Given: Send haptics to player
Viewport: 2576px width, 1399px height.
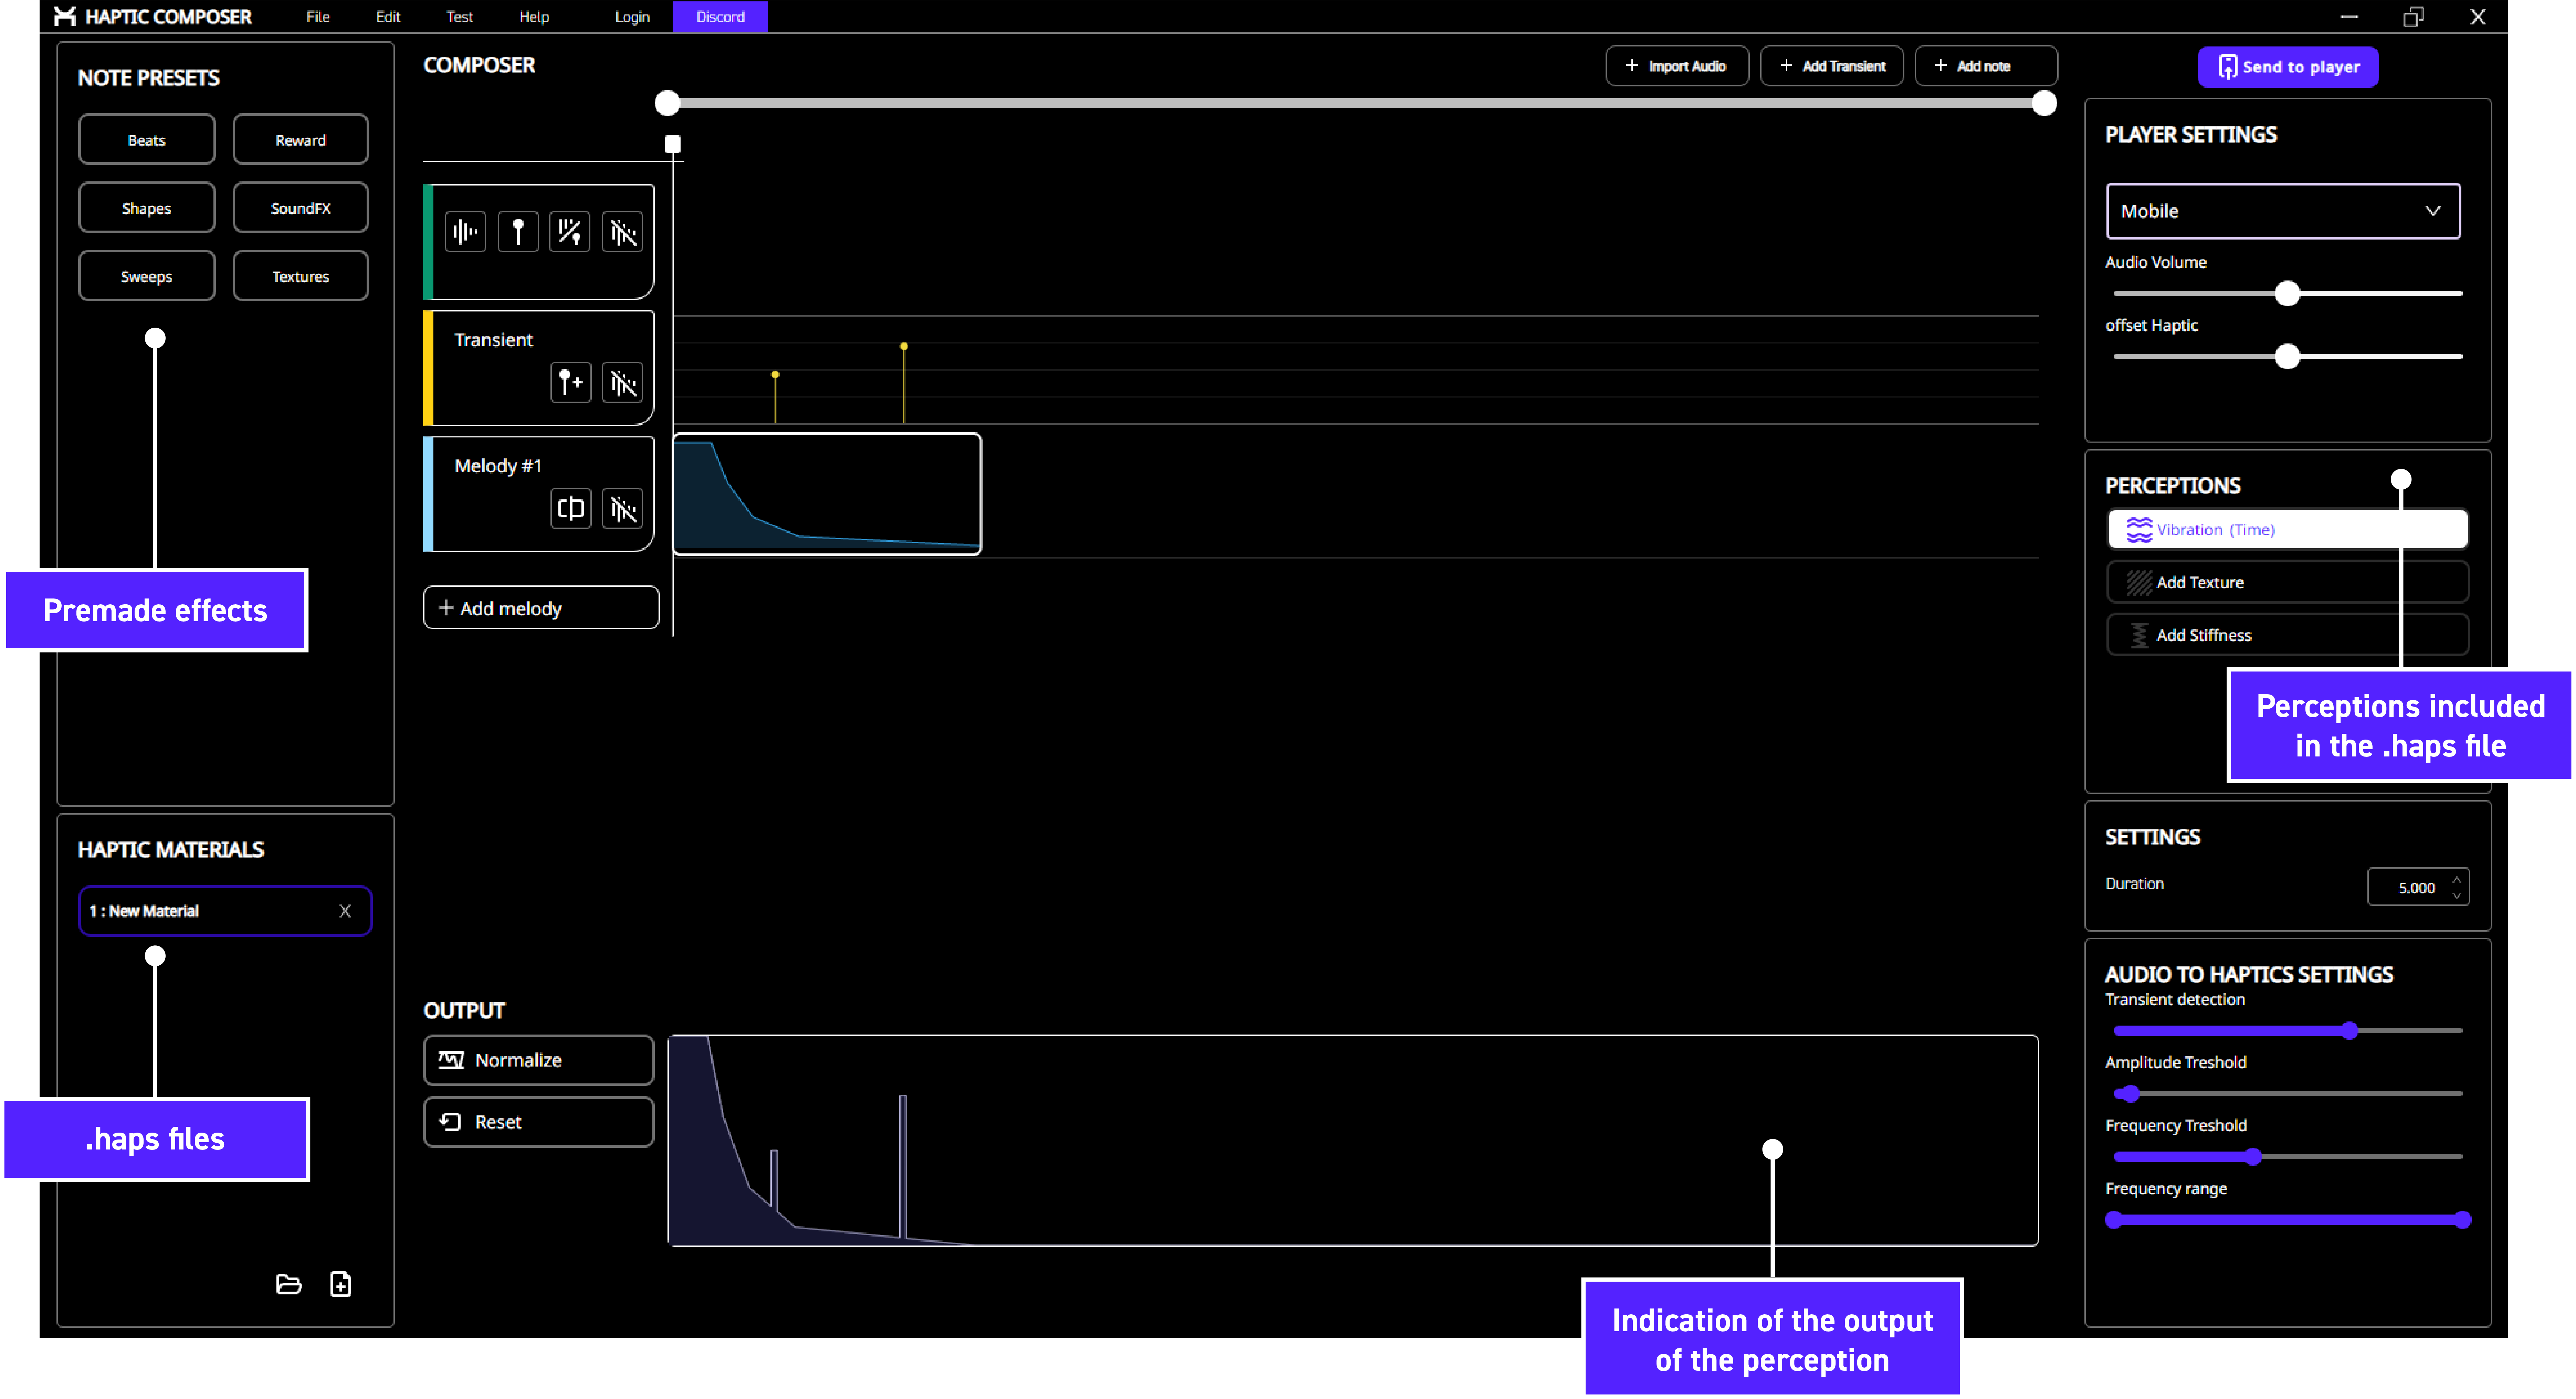Looking at the screenshot, I should (x=2288, y=67).
